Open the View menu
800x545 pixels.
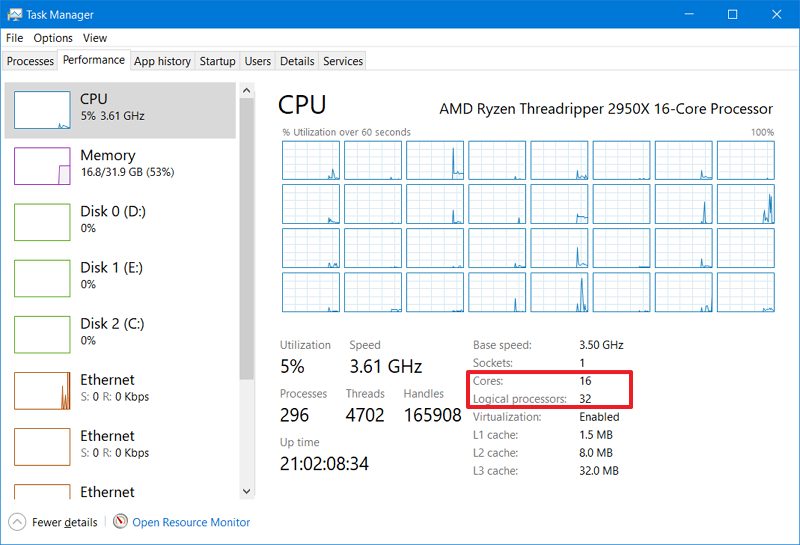[95, 38]
